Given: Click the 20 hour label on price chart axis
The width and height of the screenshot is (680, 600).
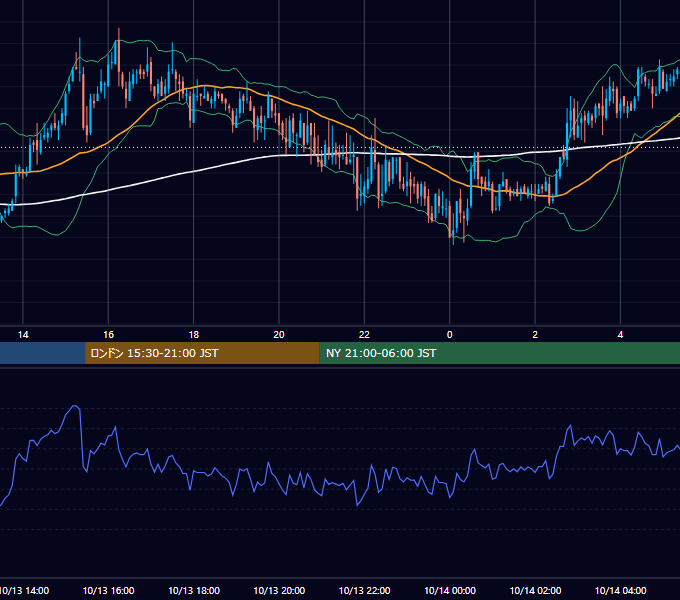Looking at the screenshot, I should [x=279, y=335].
